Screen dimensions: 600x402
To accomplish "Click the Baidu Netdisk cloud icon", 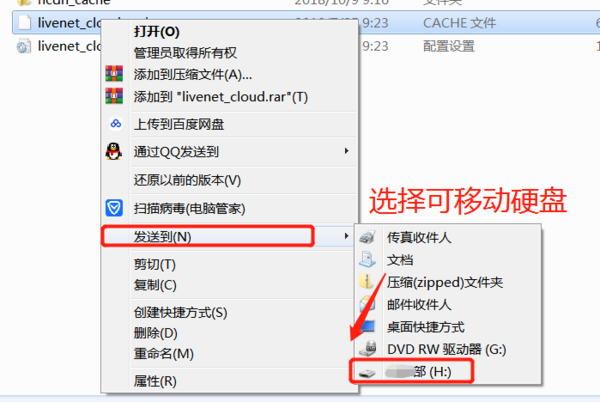I will (116, 124).
